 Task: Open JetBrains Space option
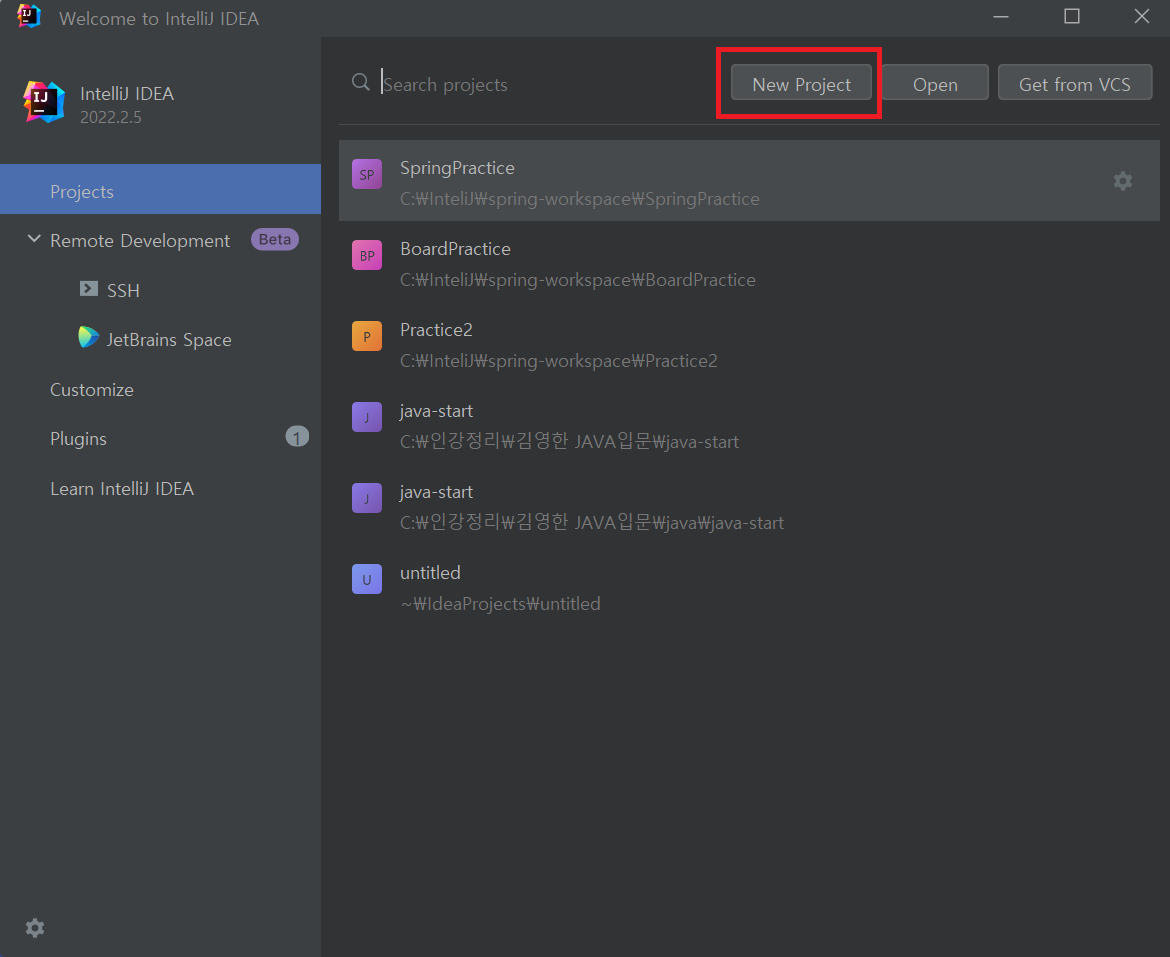click(169, 339)
